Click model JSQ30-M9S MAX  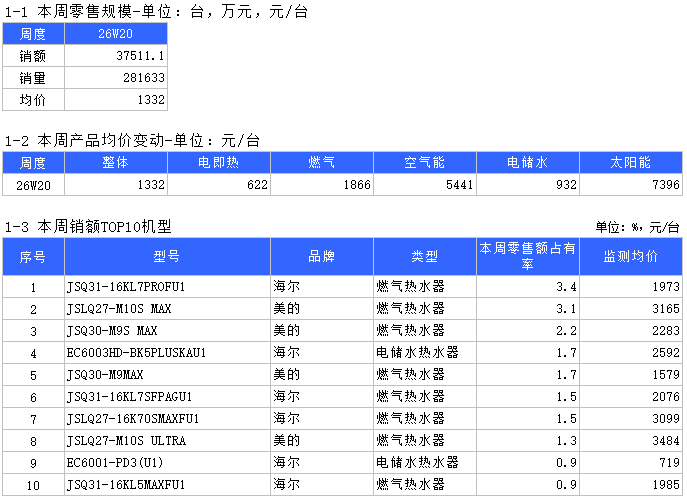112,331
